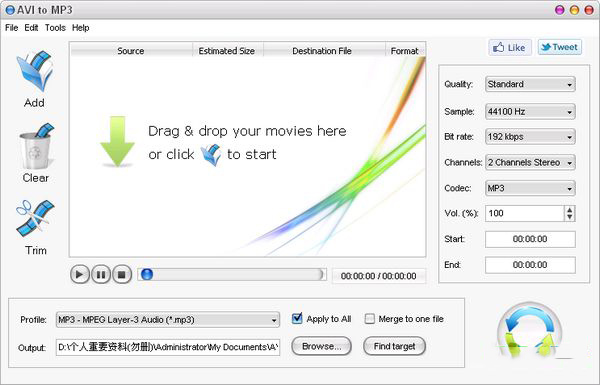Click the Browse... button
600x385 pixels.
[x=321, y=346]
